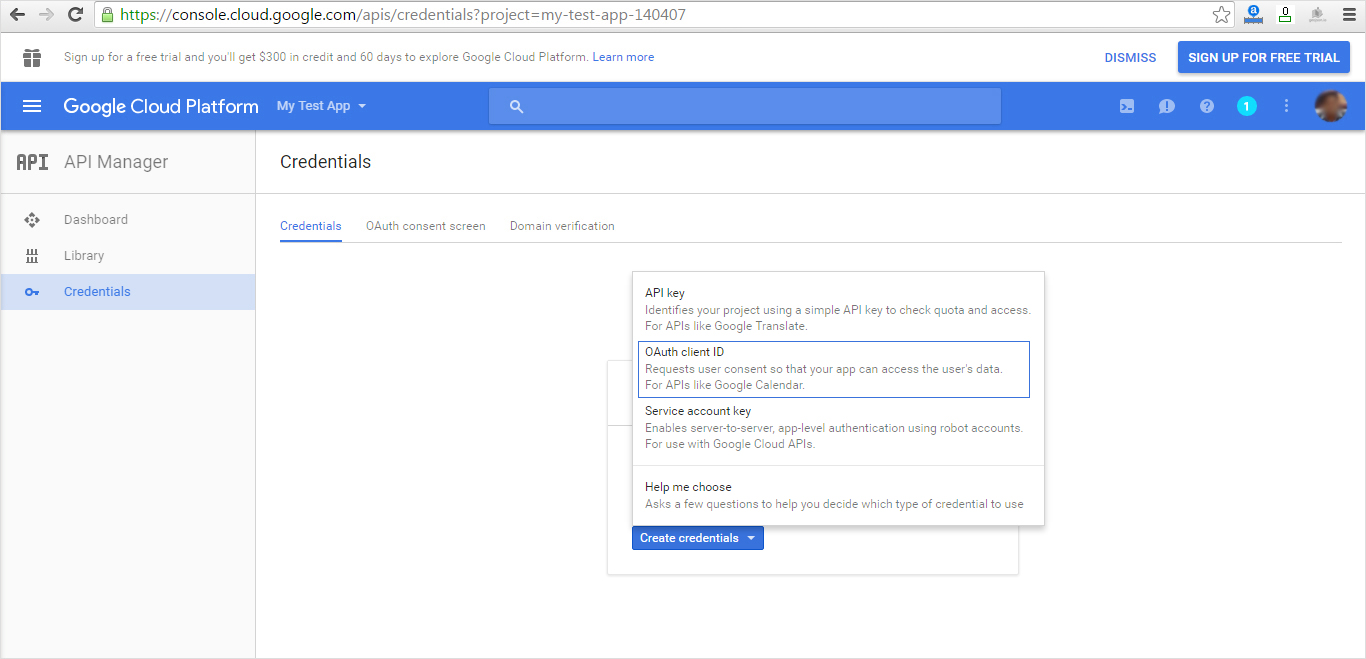Click the first blue browser extension icon
This screenshot has height=659, width=1366.
1252,15
